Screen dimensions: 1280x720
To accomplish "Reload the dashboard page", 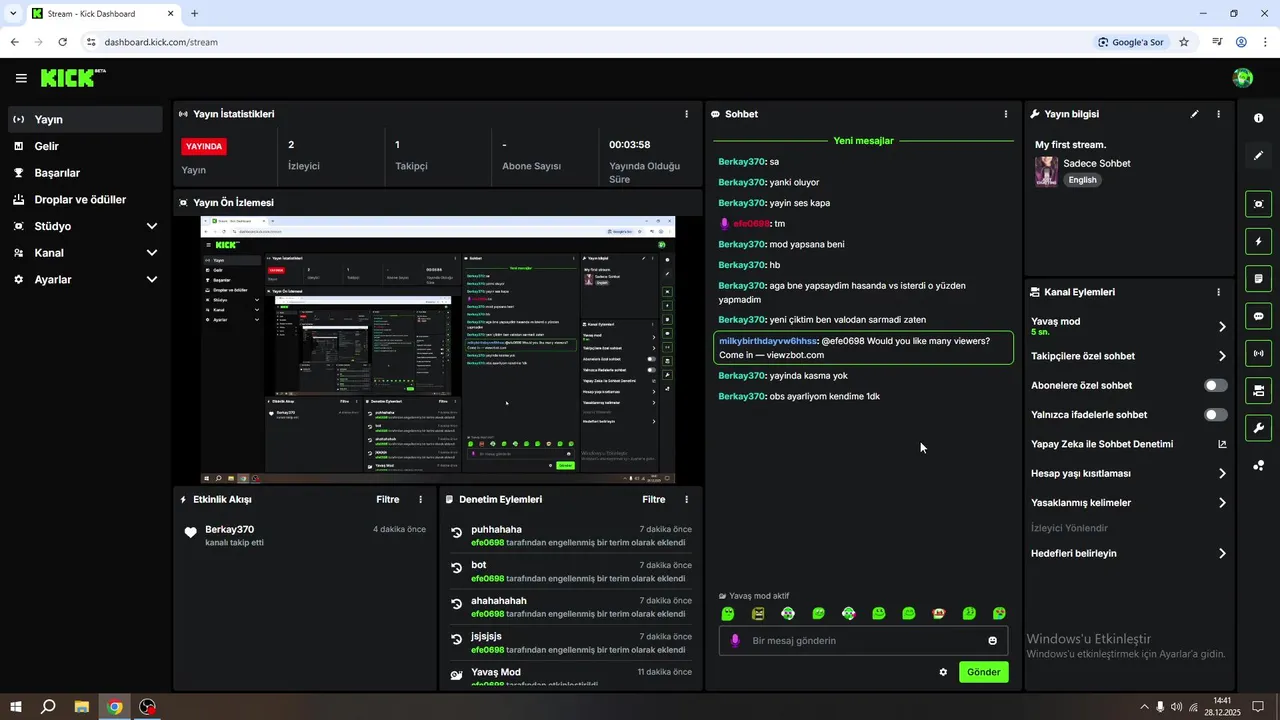I will [63, 42].
